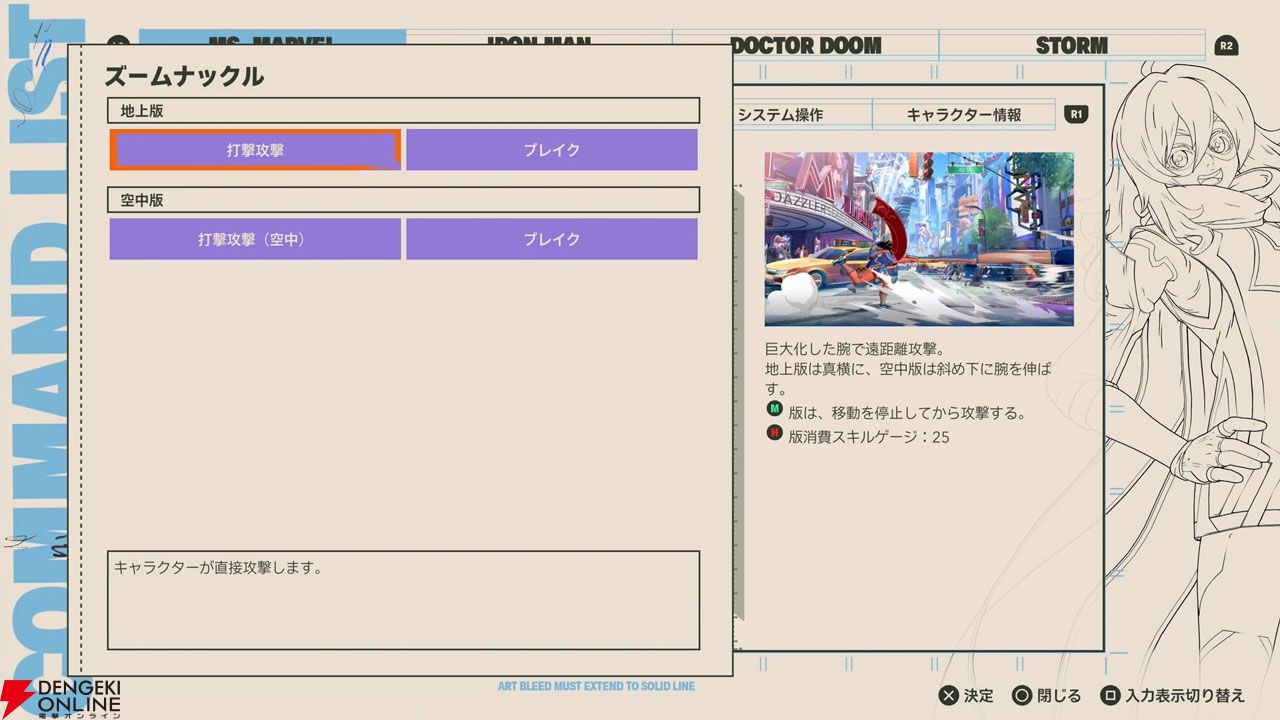Select the ブレイク button under 地上版
Screen dimensions: 1280x720
click(x=552, y=150)
